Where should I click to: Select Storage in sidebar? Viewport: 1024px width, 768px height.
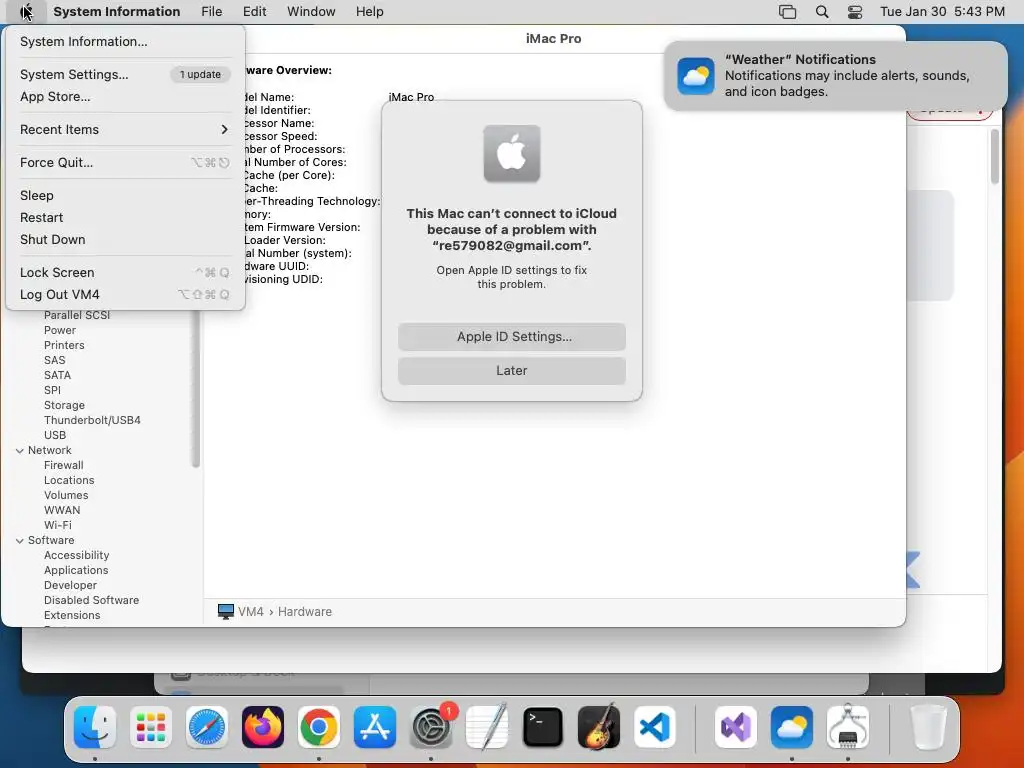click(x=64, y=406)
